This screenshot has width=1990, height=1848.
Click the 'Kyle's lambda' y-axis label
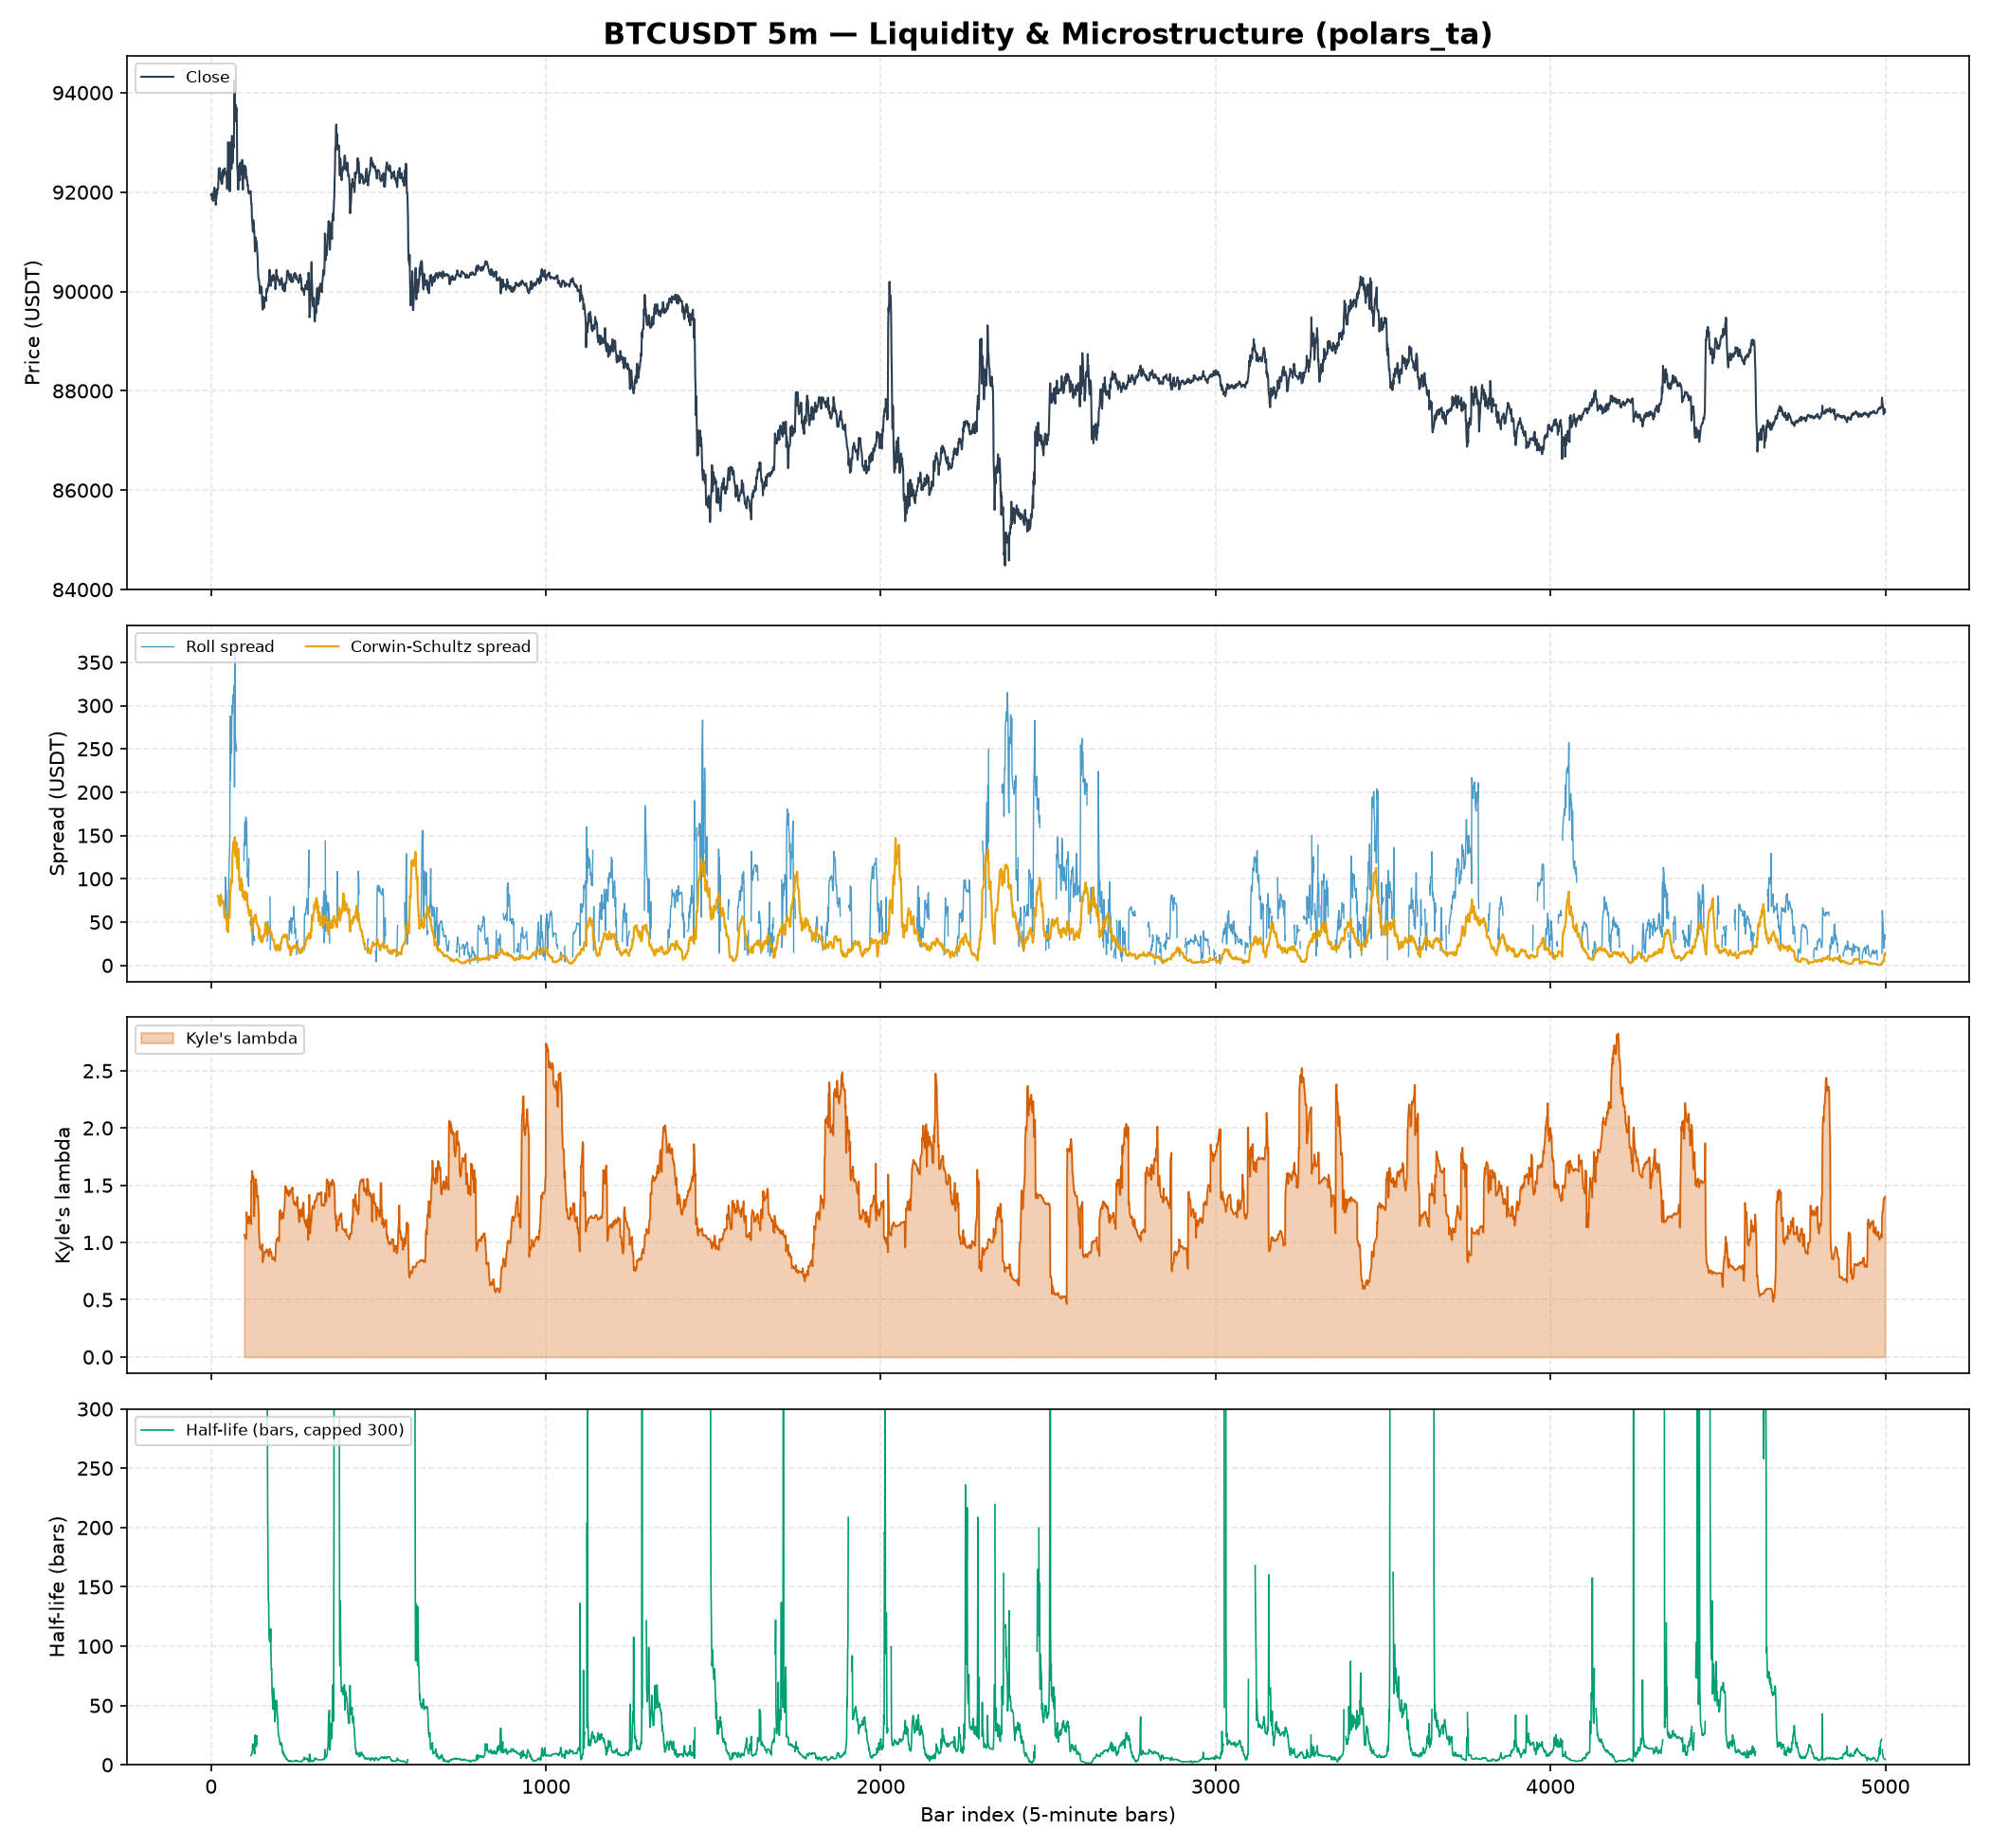click(64, 1194)
